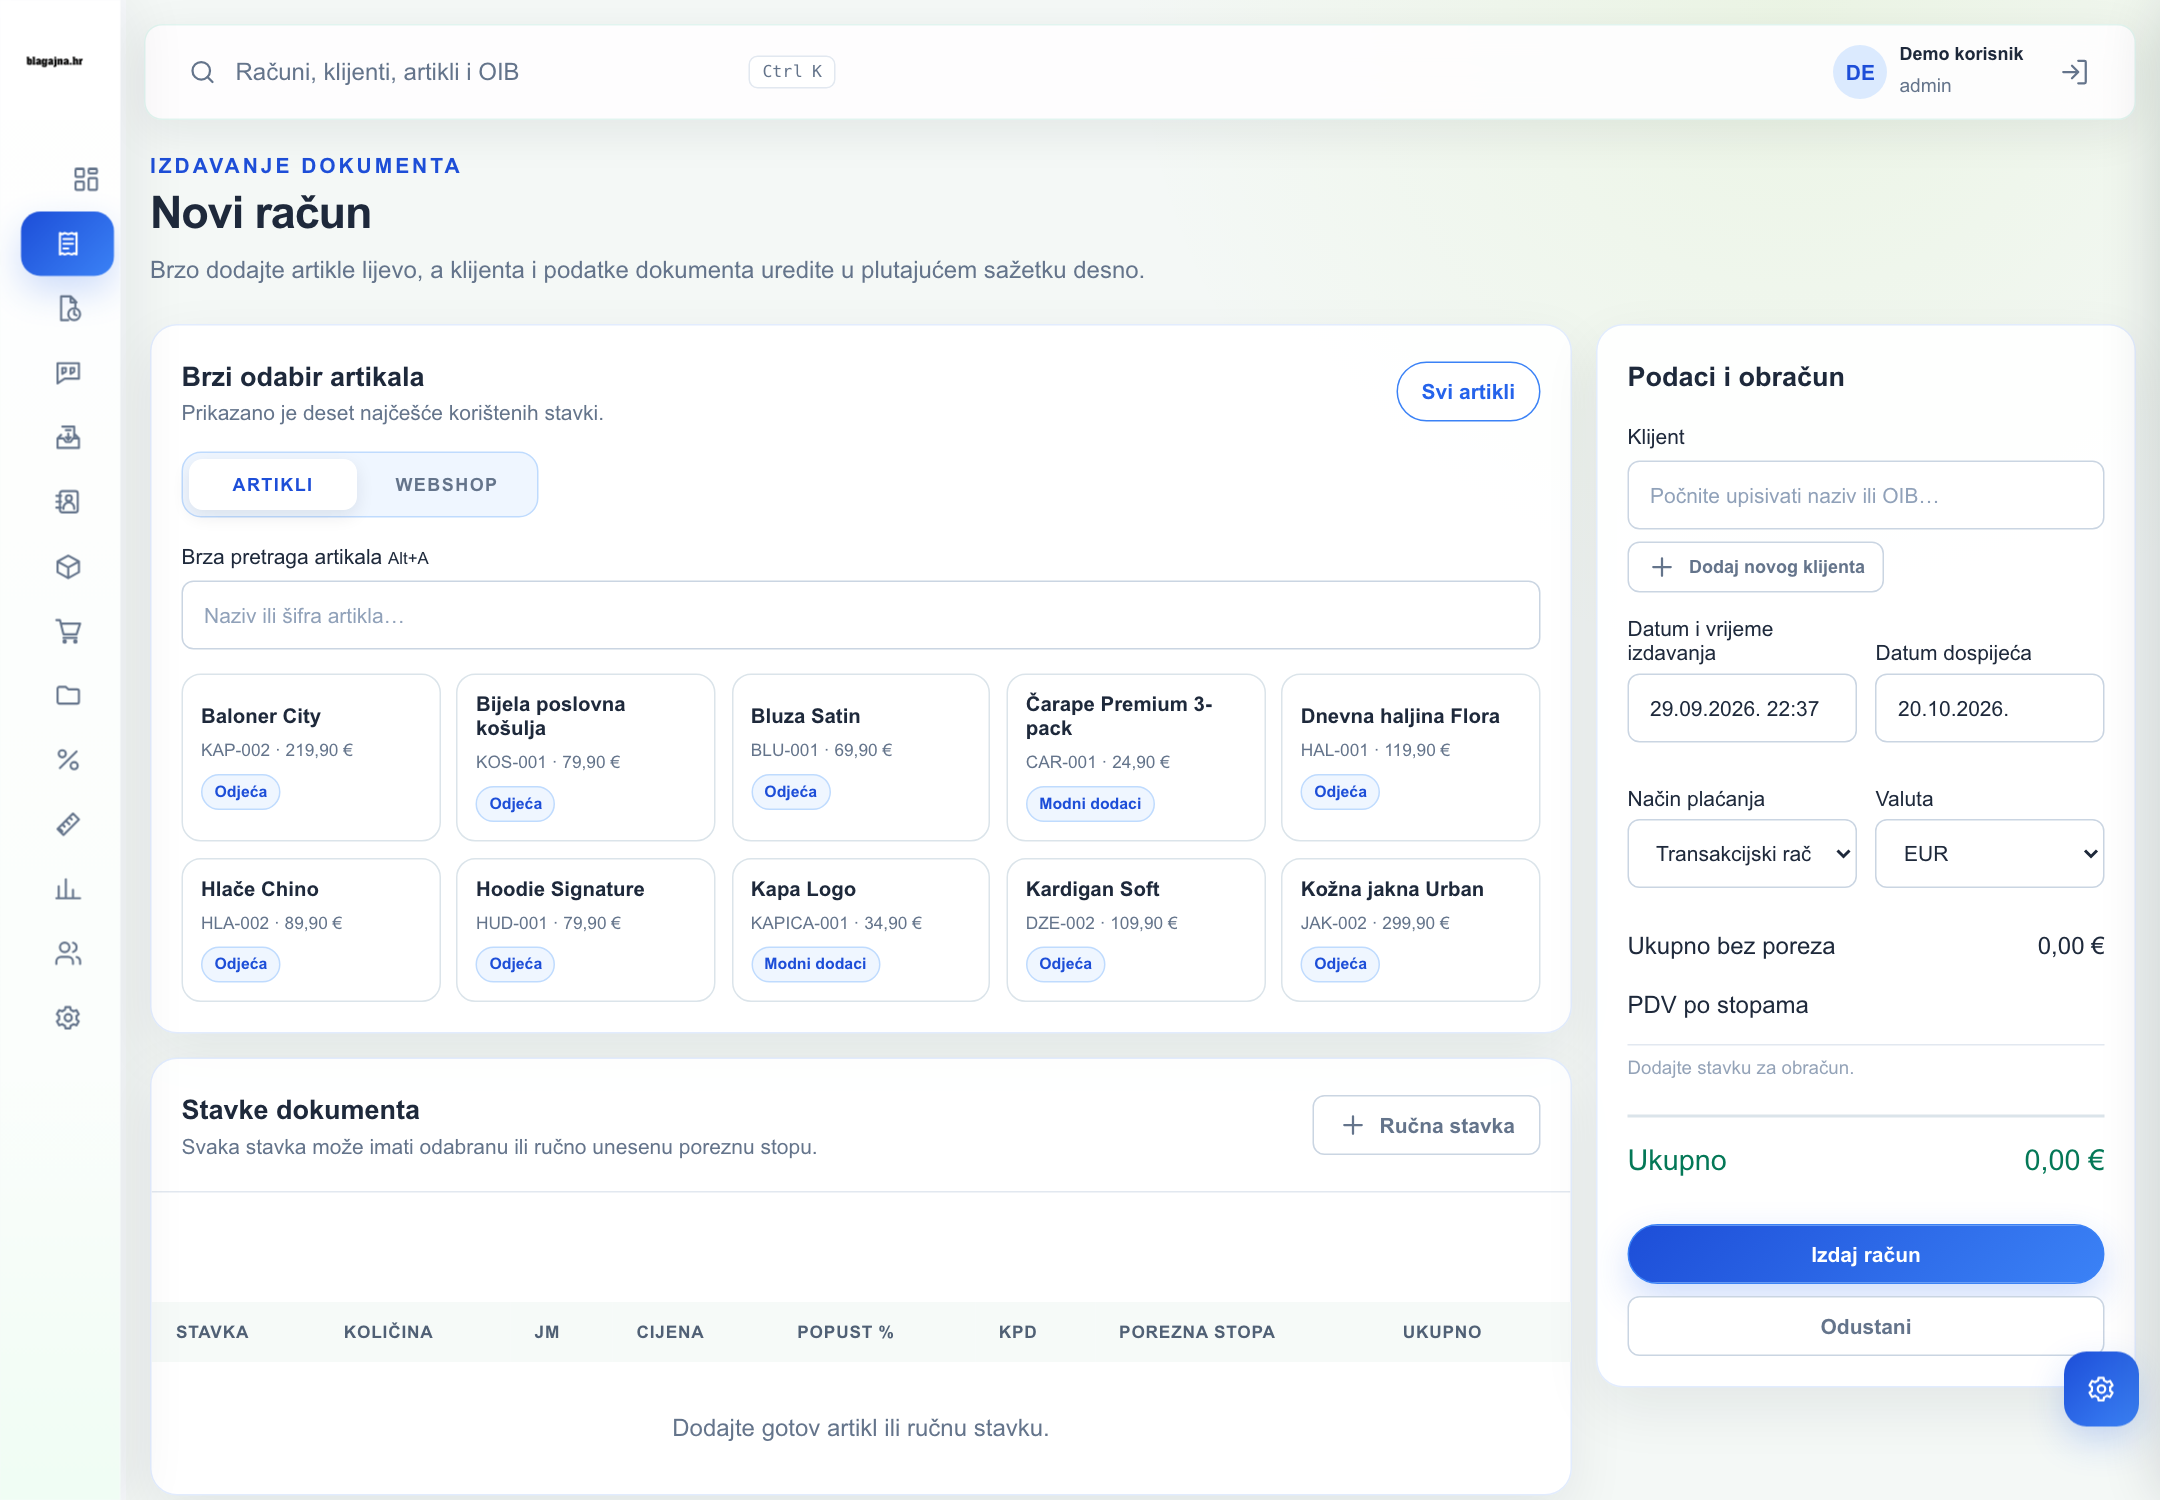Click the DE user avatar
The height and width of the screenshot is (1500, 2160).
(x=1860, y=72)
